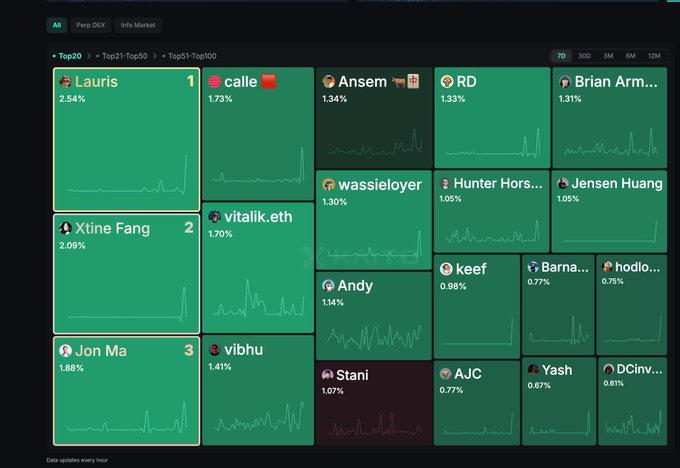Click rank number 3 on Jon Ma card

pyautogui.click(x=189, y=350)
